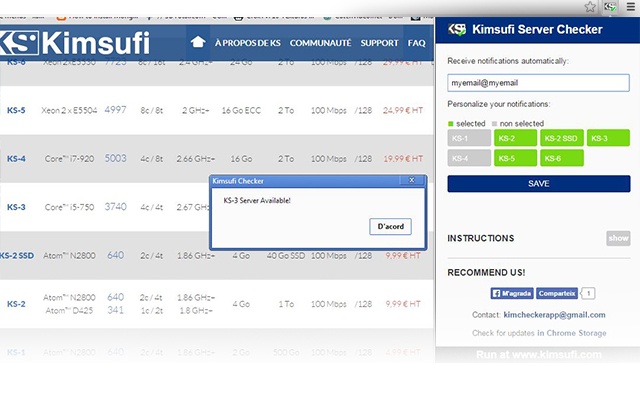Click the 4997 score value
The width and height of the screenshot is (640, 400).
(x=116, y=110)
